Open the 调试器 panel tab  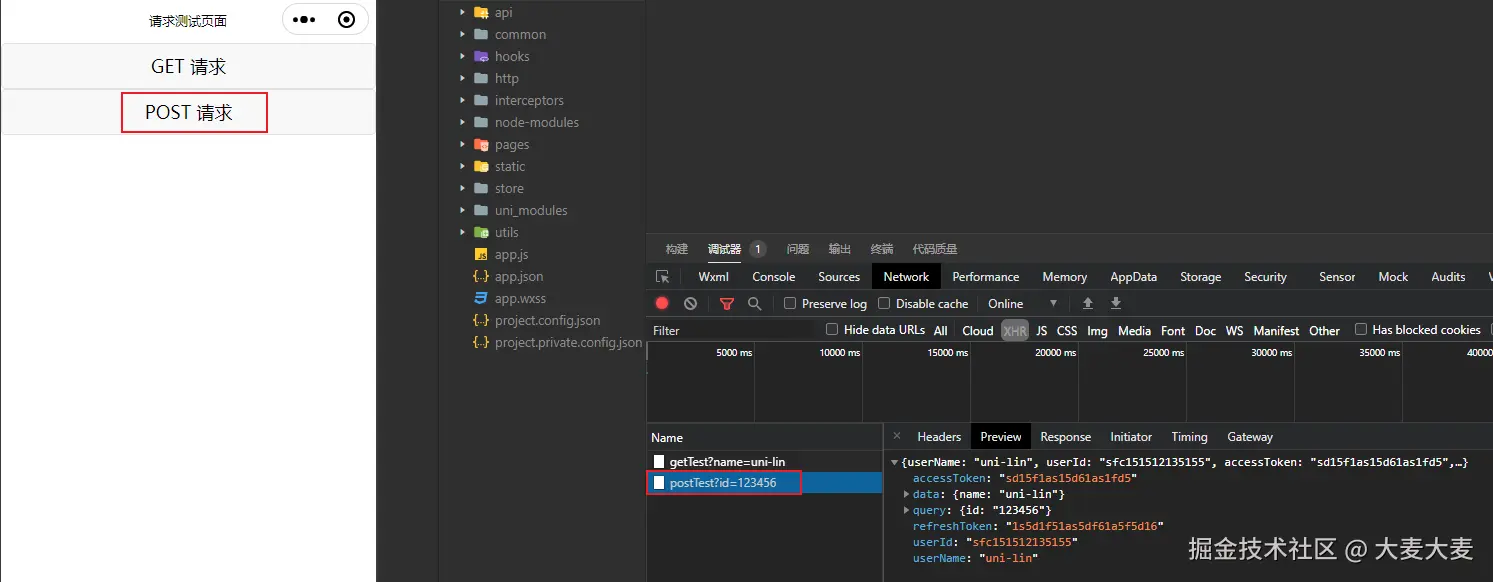724,249
